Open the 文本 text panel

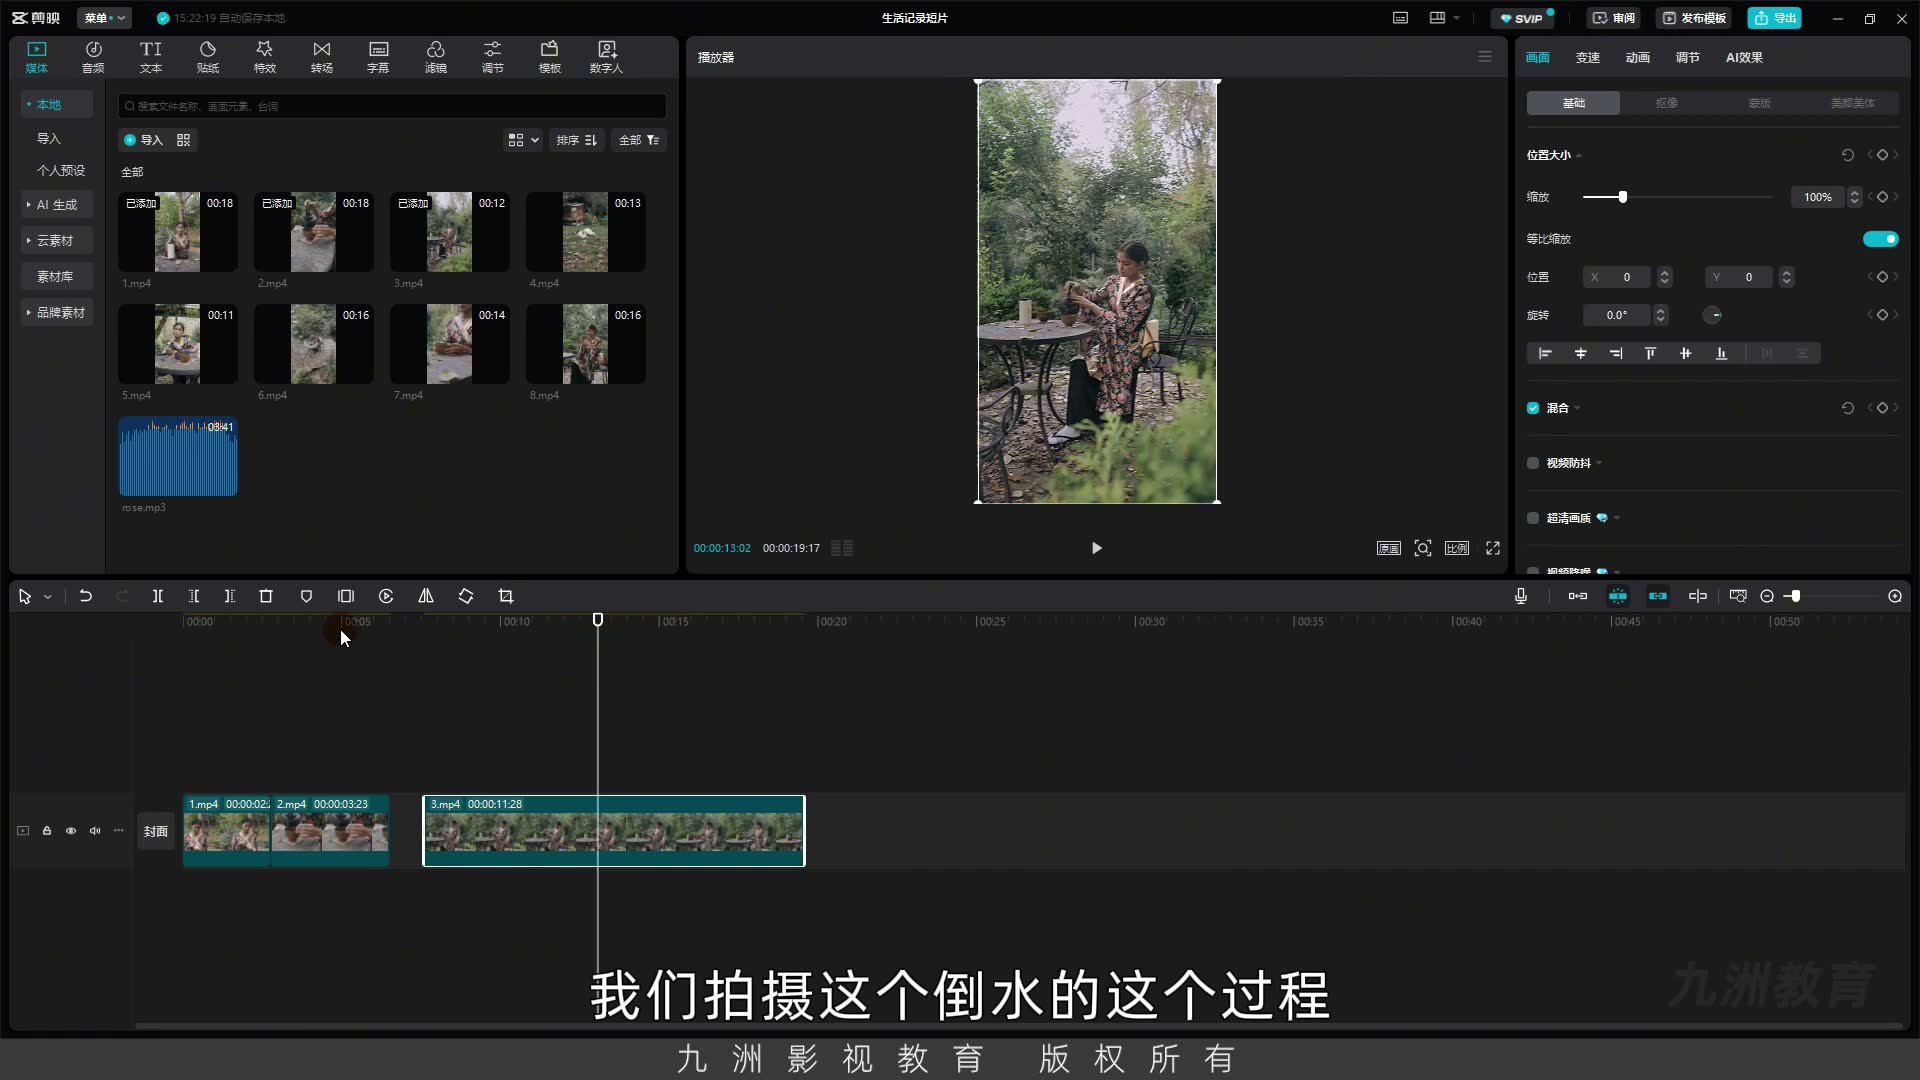(x=150, y=57)
